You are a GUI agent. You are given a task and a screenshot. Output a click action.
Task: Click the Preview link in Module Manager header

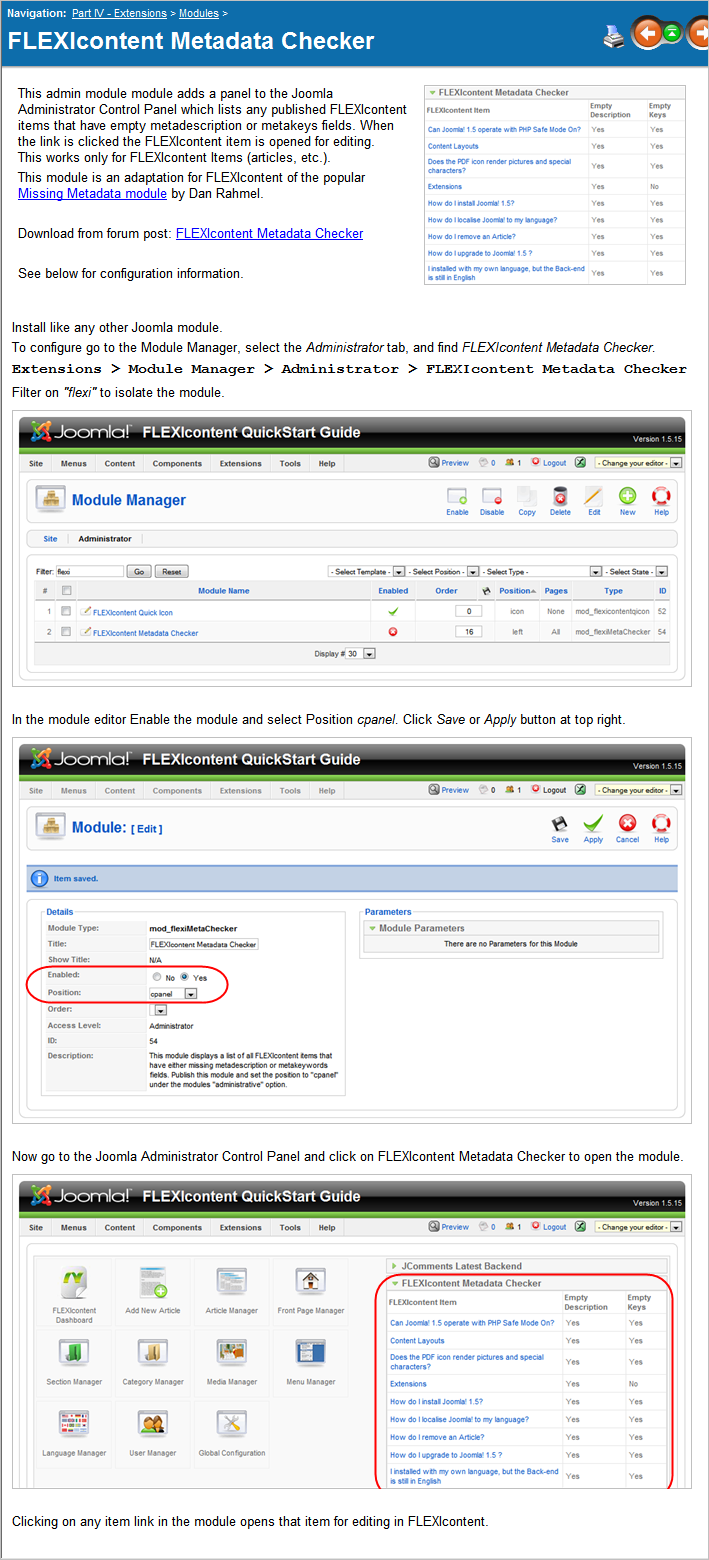[x=455, y=463]
